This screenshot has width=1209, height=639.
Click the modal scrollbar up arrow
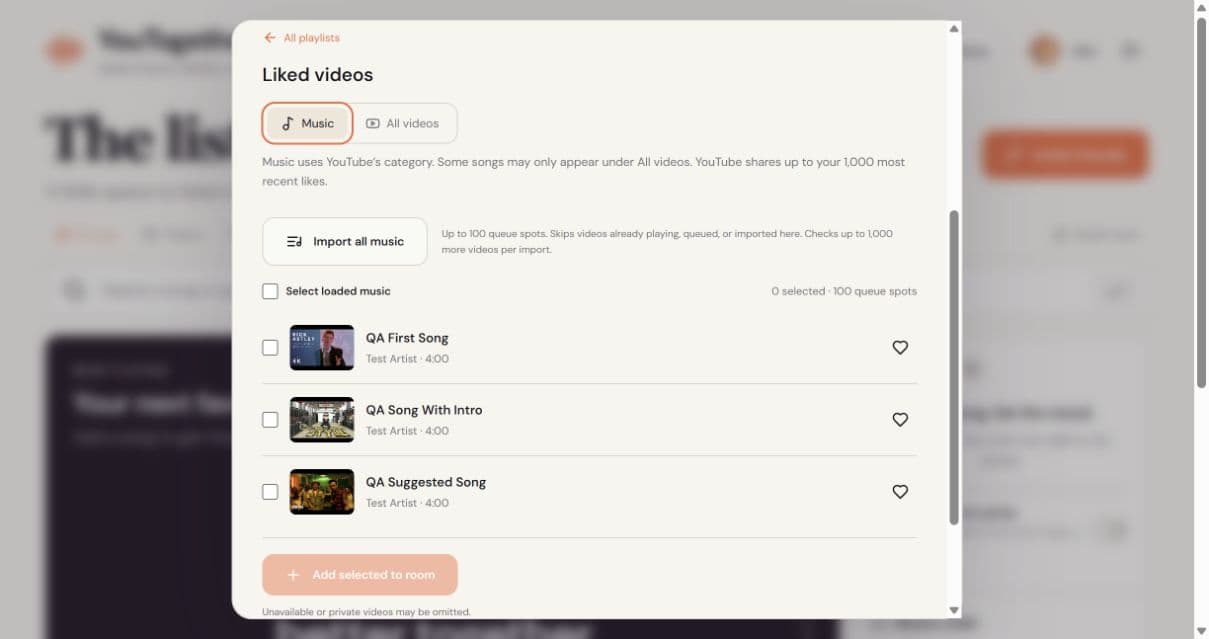coord(954,29)
